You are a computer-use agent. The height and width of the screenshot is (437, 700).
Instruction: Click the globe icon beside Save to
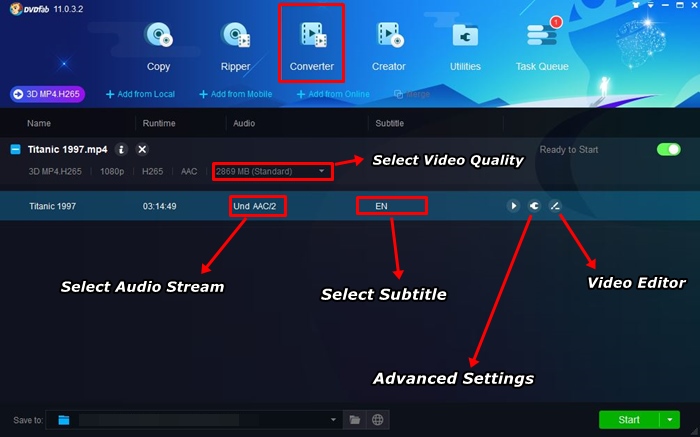coord(378,420)
